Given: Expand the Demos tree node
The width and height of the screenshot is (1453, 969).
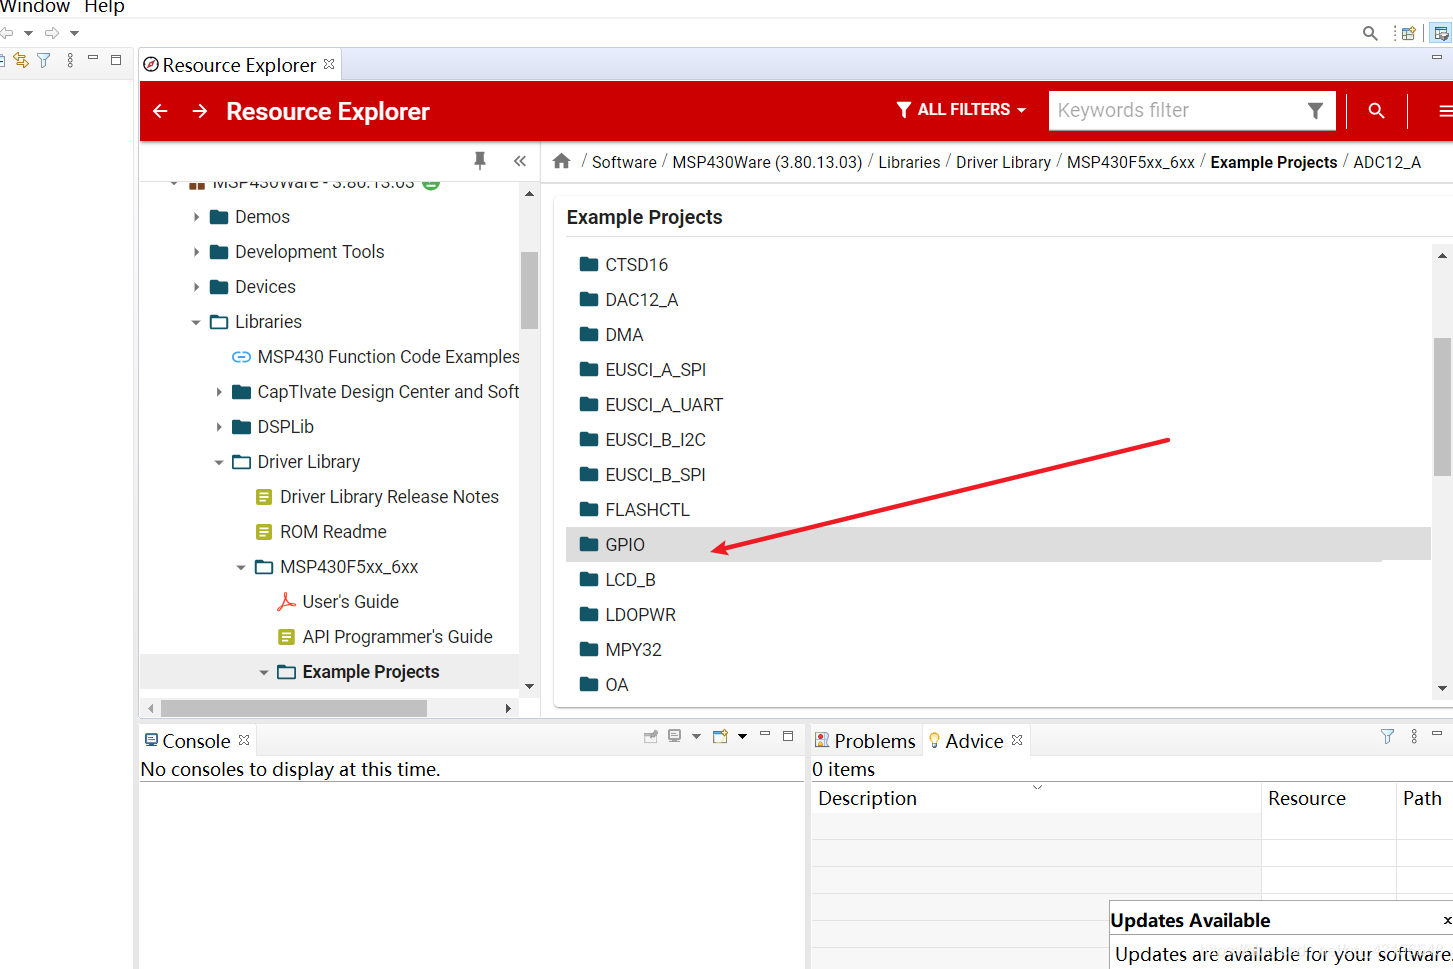Looking at the screenshot, I should [x=196, y=217].
